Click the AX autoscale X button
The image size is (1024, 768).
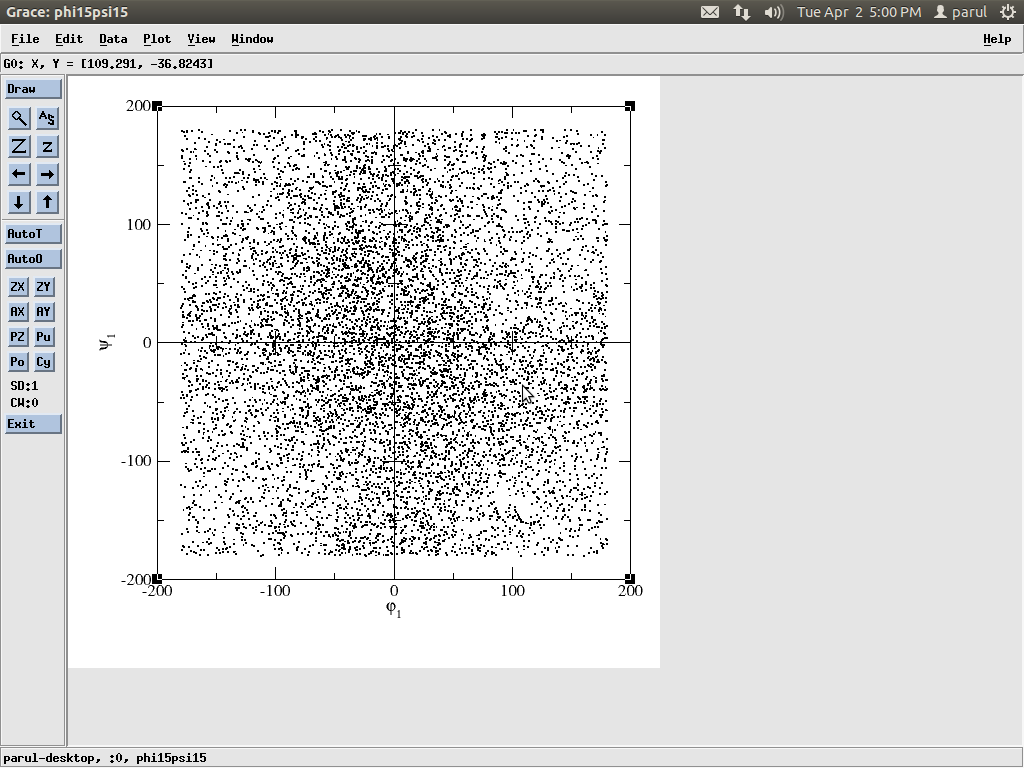coord(18,312)
